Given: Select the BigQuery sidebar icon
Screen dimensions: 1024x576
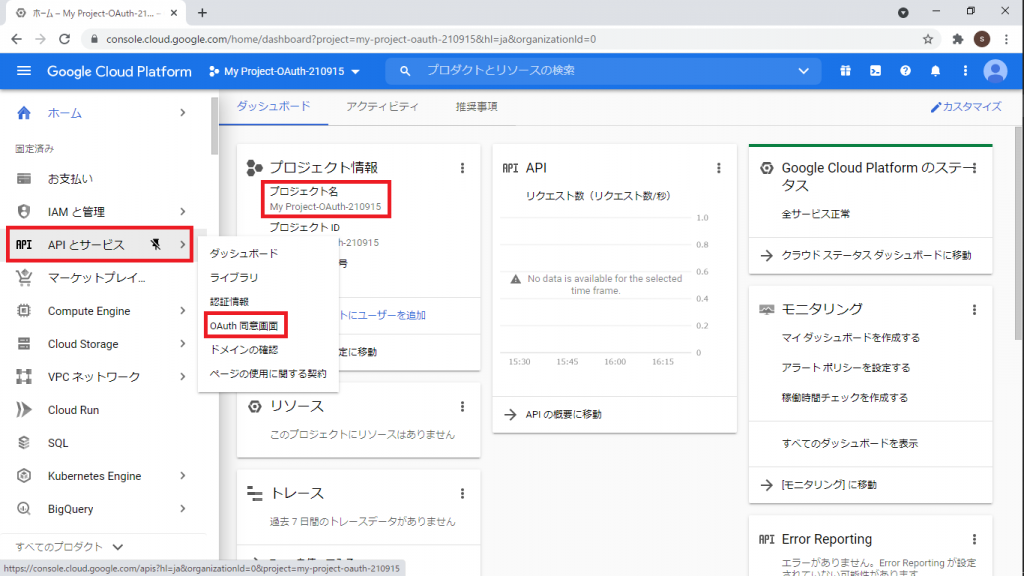Looking at the screenshot, I should point(22,509).
